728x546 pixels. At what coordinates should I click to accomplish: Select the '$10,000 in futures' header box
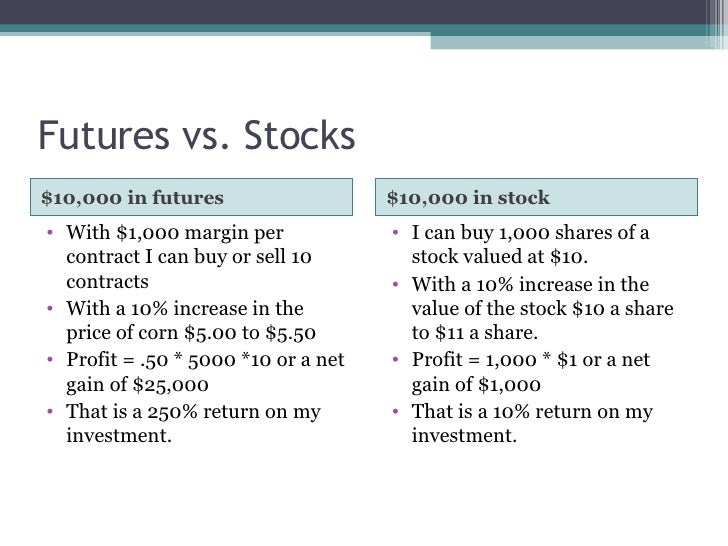click(x=191, y=197)
